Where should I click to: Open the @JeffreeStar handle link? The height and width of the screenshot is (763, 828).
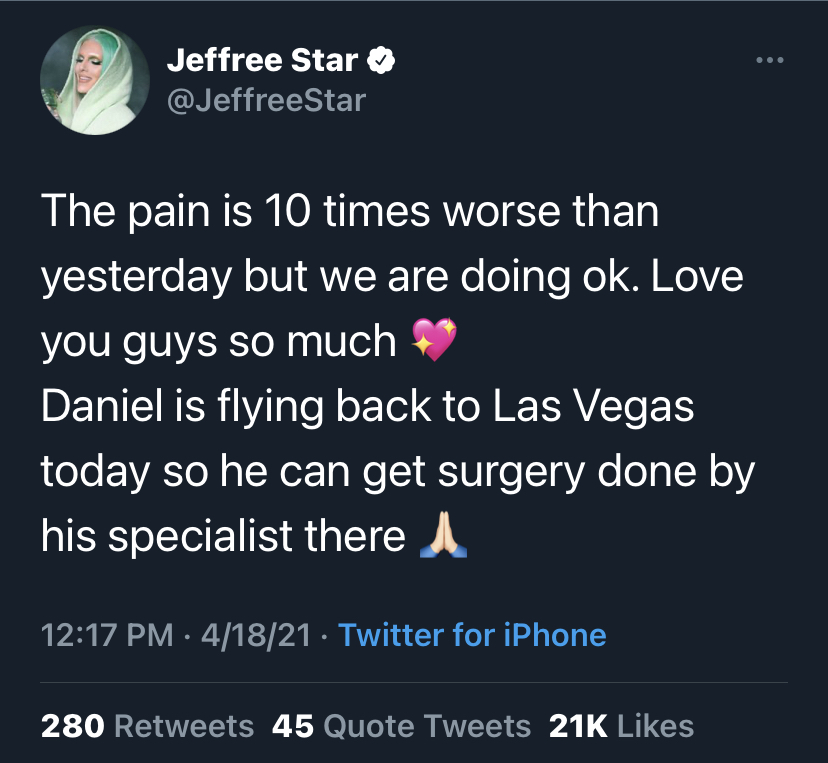click(x=267, y=100)
